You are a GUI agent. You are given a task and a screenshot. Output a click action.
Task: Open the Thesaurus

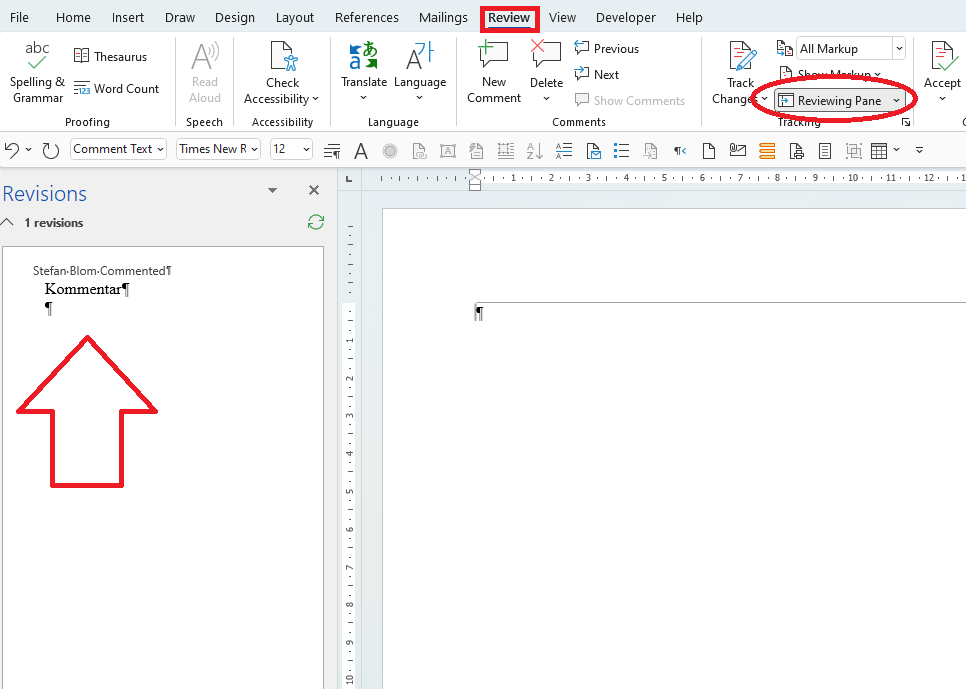(110, 57)
